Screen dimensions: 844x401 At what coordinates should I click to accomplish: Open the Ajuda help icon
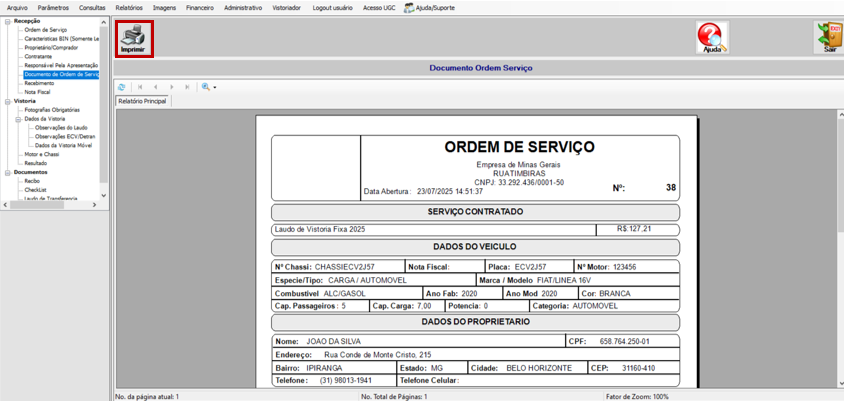click(712, 38)
